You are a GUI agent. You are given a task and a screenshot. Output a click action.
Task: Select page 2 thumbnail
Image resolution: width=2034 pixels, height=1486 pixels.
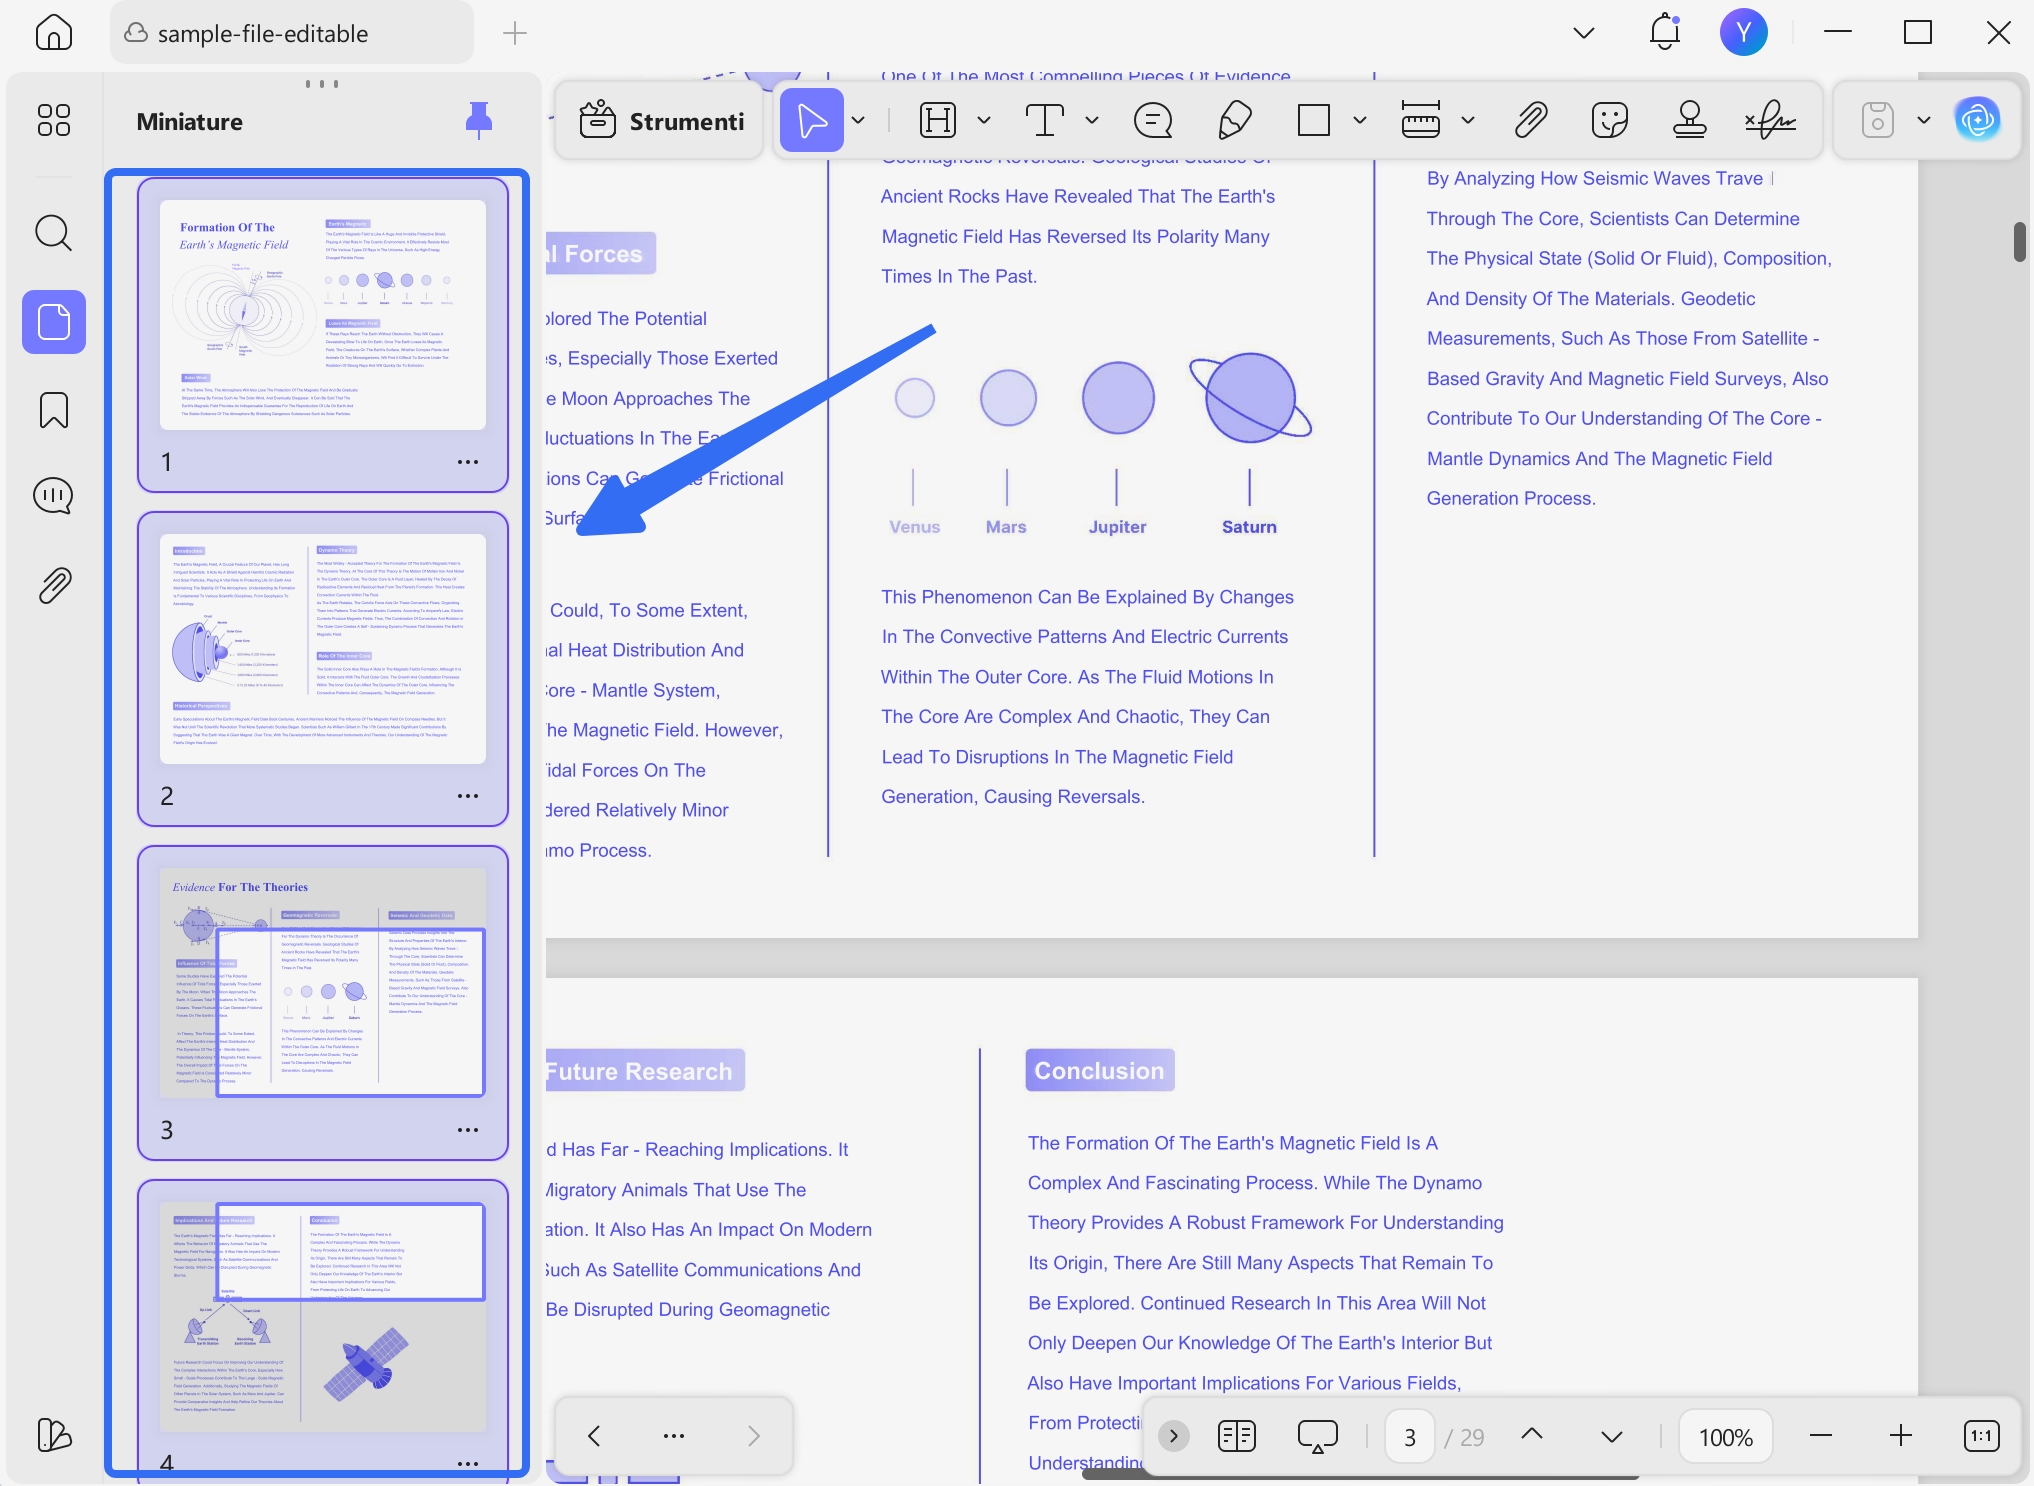pyautogui.click(x=323, y=650)
